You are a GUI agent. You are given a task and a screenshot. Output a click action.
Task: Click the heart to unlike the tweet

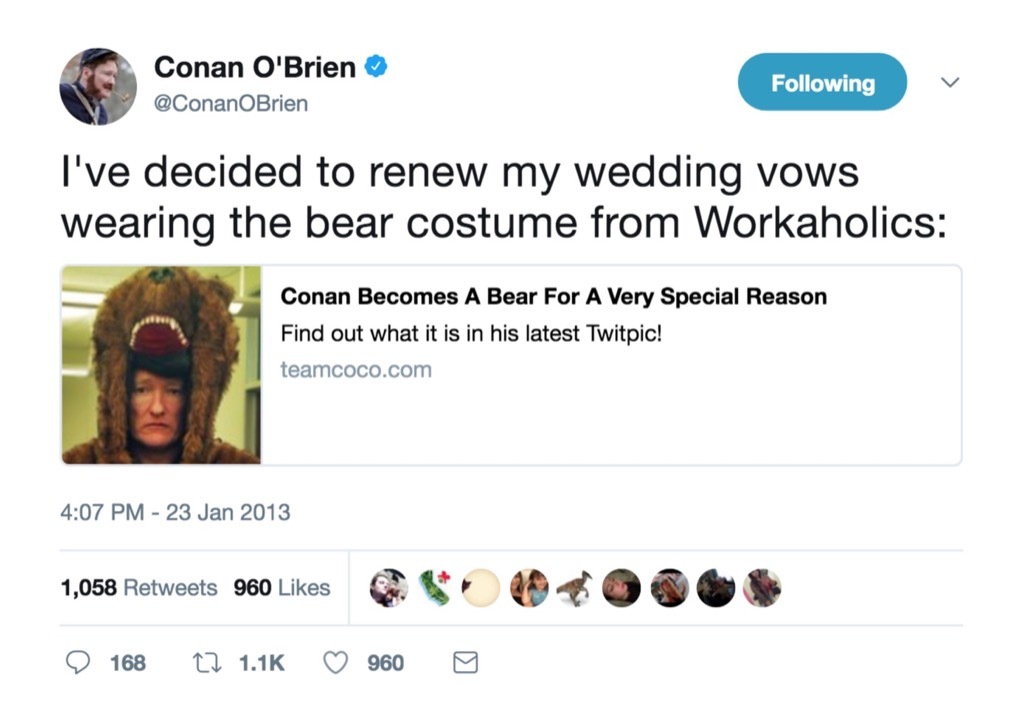pyautogui.click(x=334, y=662)
